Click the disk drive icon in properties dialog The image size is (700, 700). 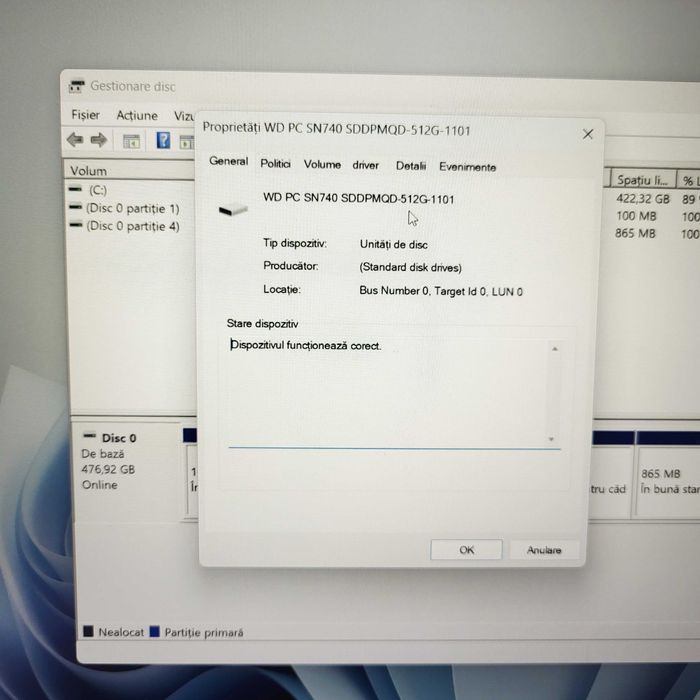tap(233, 209)
